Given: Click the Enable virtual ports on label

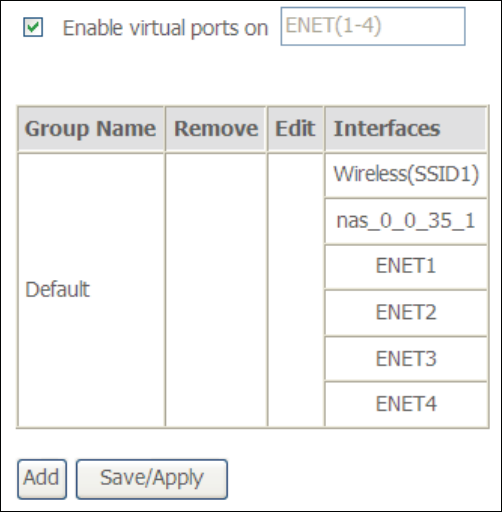Looking at the screenshot, I should 165,28.
